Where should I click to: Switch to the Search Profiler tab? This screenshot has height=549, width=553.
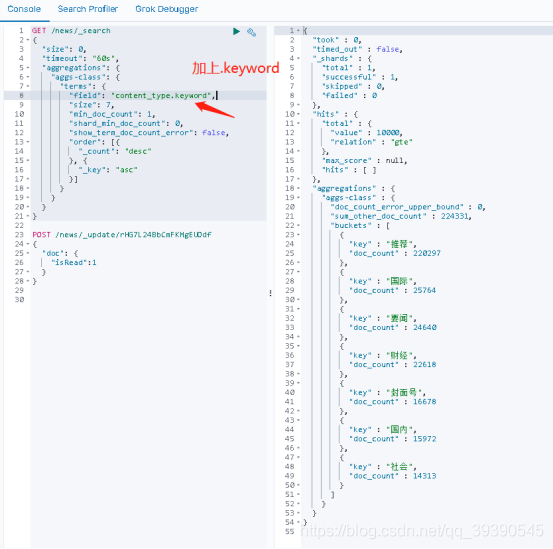[88, 9]
